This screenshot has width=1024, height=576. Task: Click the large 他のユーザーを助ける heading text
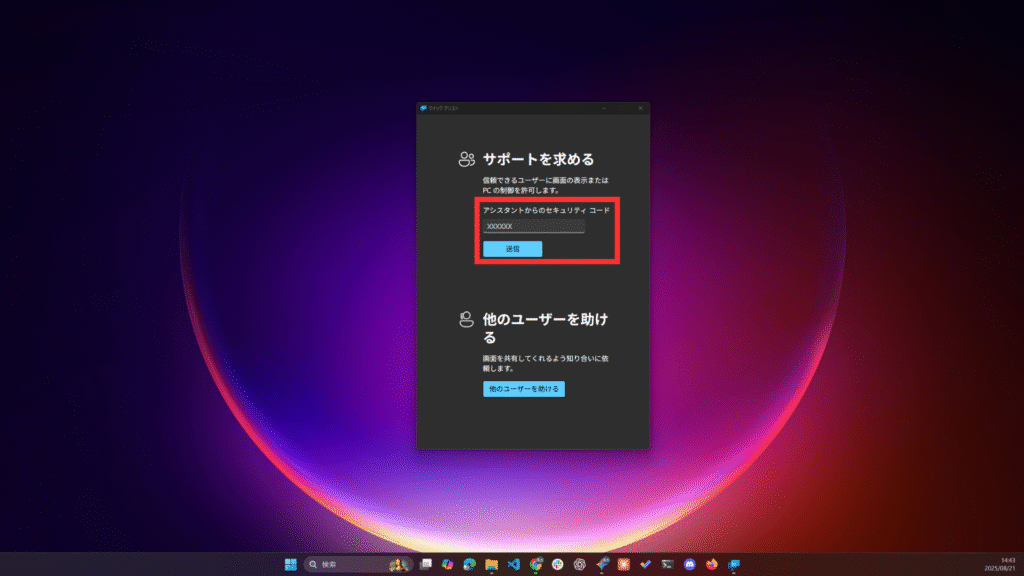[545, 328]
